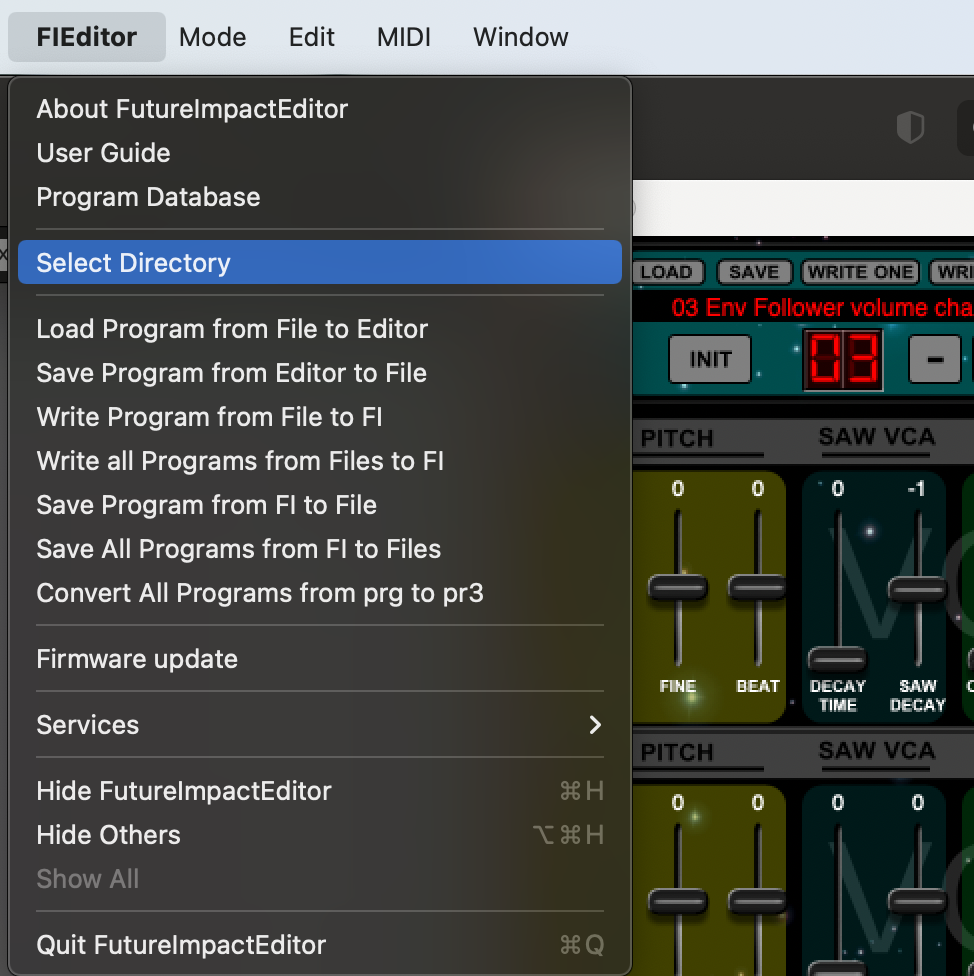
Task: Select Save Program from Editor to File
Action: (x=320, y=373)
